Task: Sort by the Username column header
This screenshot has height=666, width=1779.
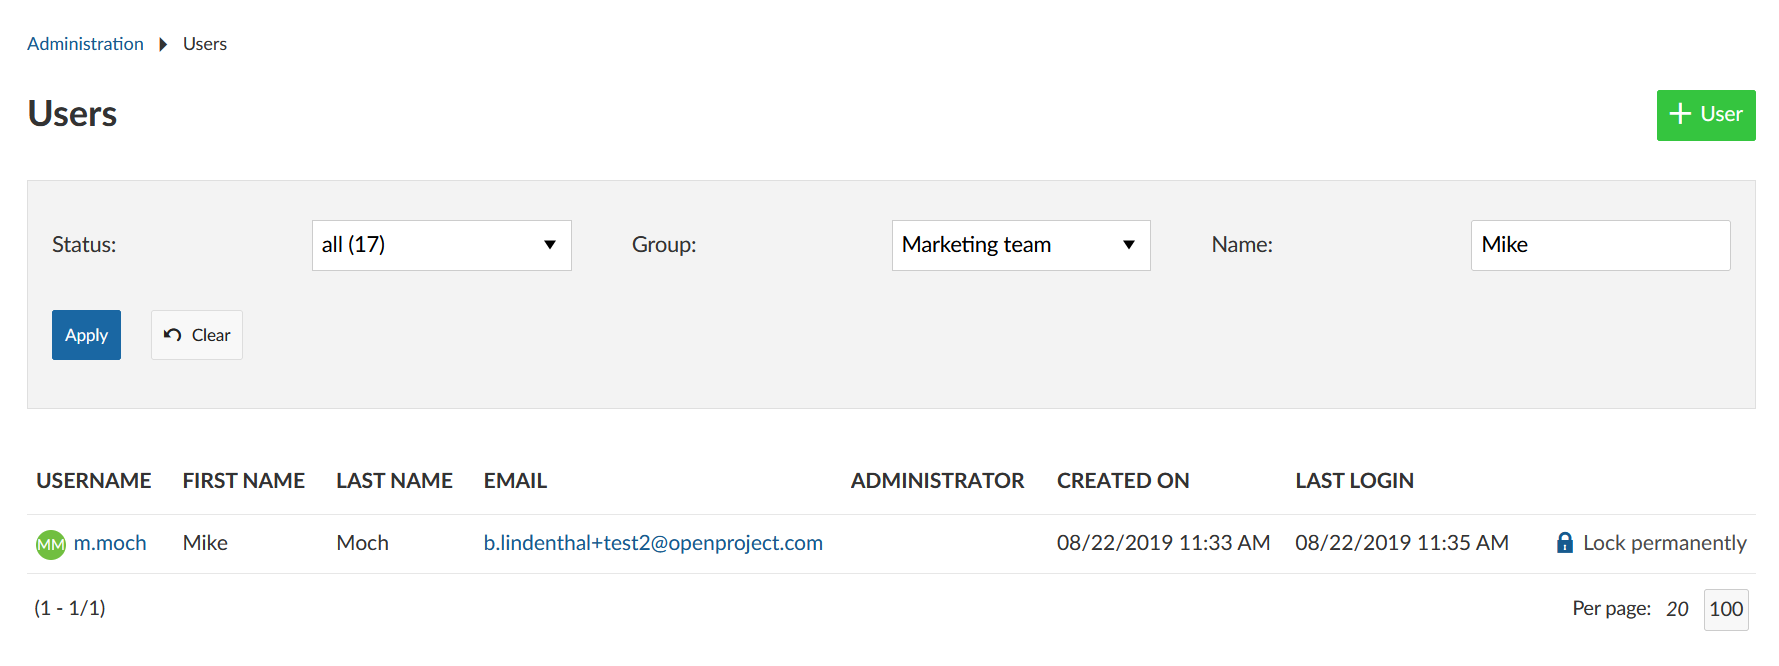Action: [x=94, y=481]
